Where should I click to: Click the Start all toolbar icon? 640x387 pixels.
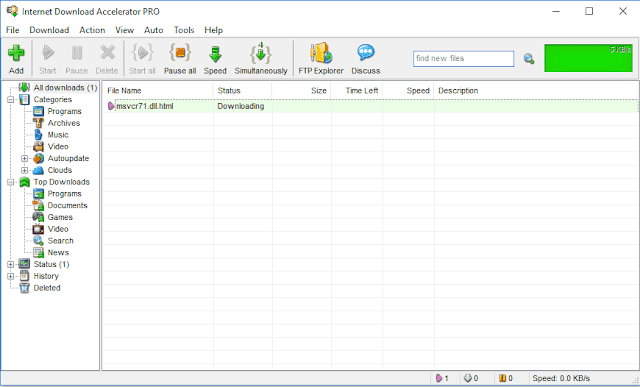click(142, 59)
